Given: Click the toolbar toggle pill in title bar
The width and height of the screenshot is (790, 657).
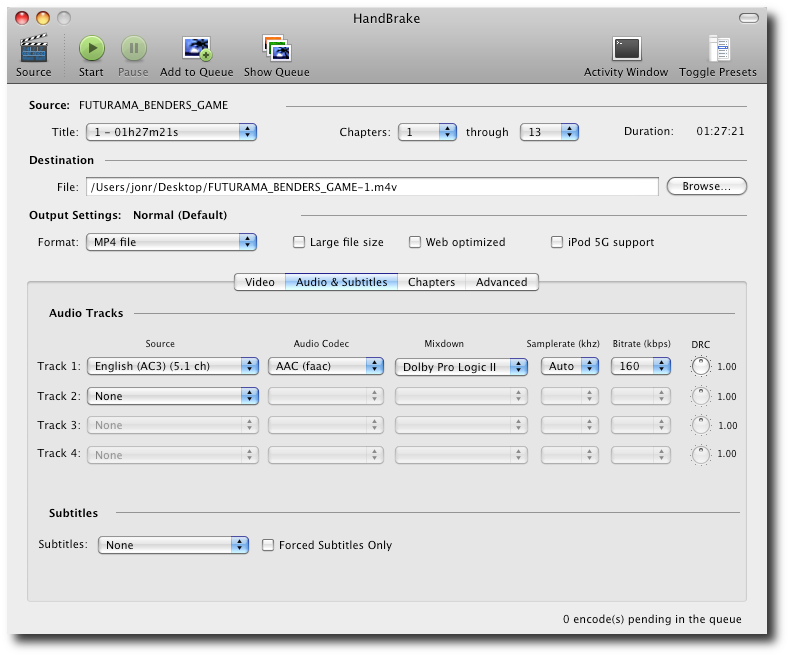Looking at the screenshot, I should tap(749, 18).
